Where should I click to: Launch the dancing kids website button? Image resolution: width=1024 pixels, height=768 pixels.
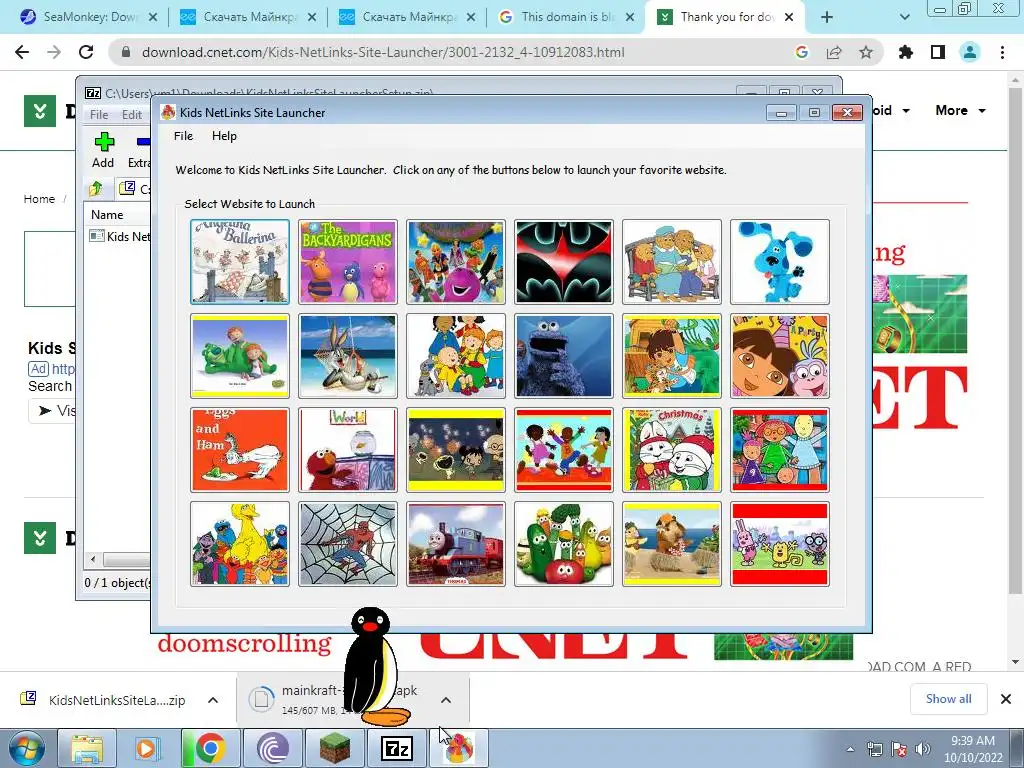pos(564,450)
